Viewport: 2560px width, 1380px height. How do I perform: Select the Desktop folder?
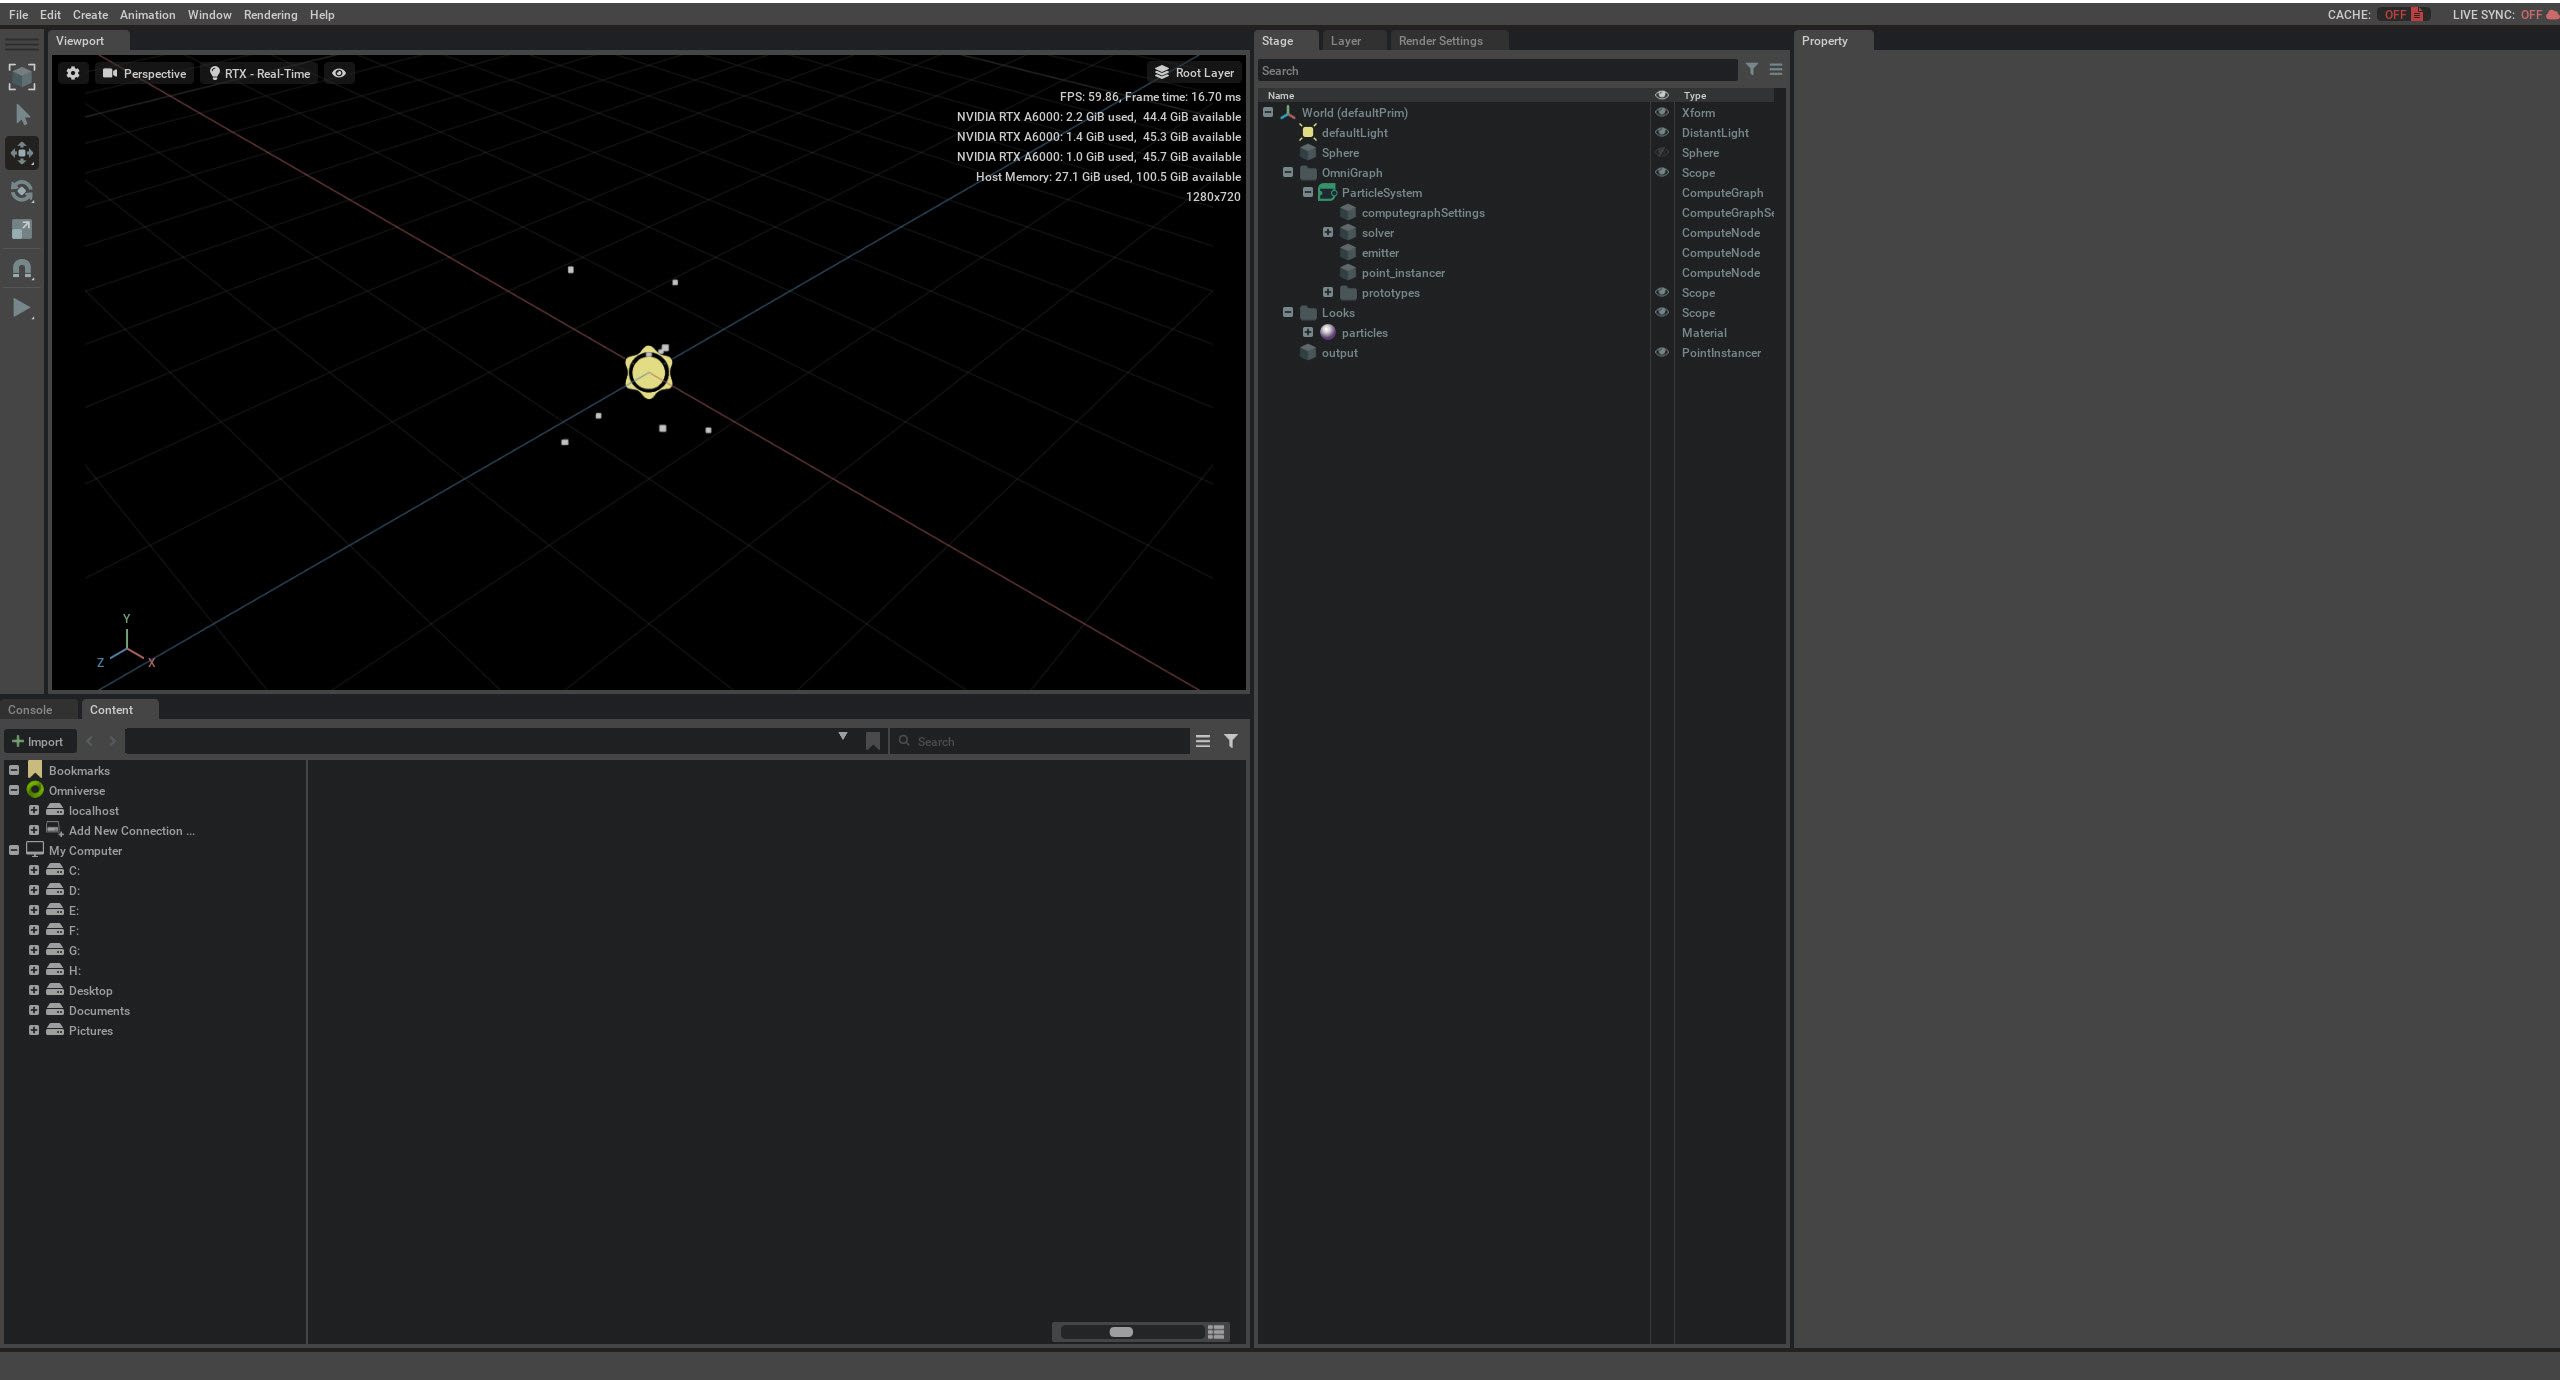click(x=90, y=991)
